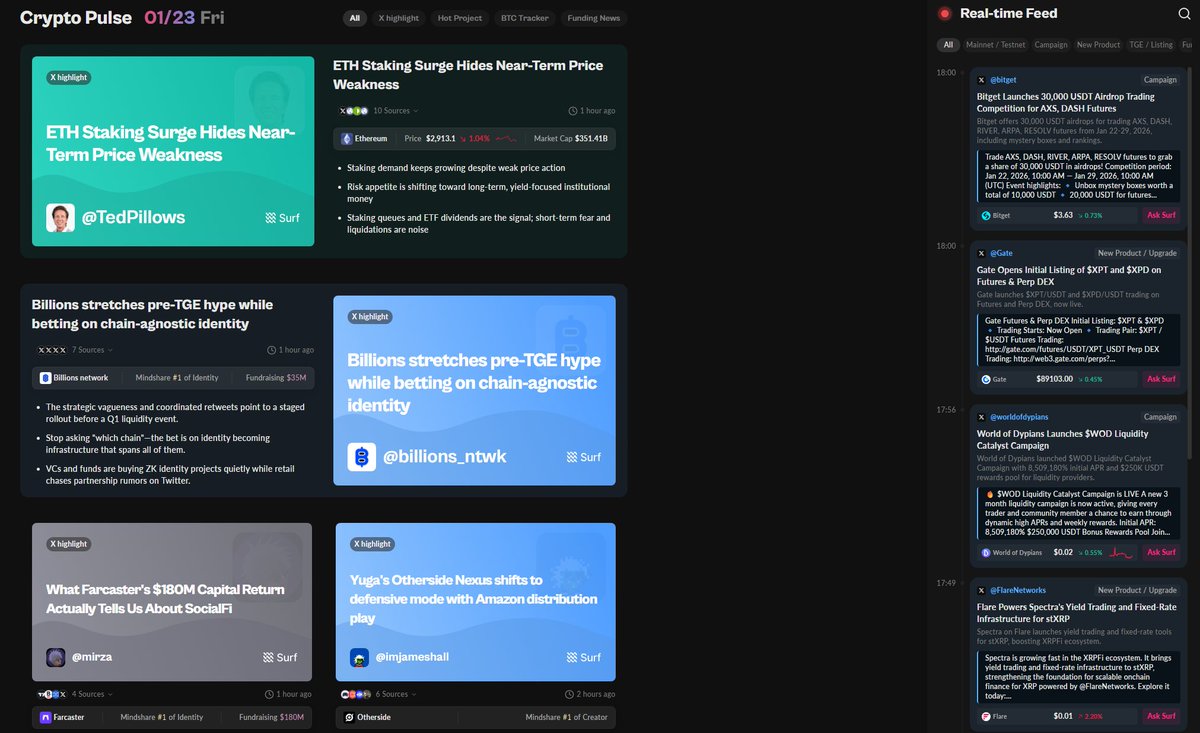Open the Gate $XPT and $XPD listing title
1200x733 pixels.
tap(1069, 276)
